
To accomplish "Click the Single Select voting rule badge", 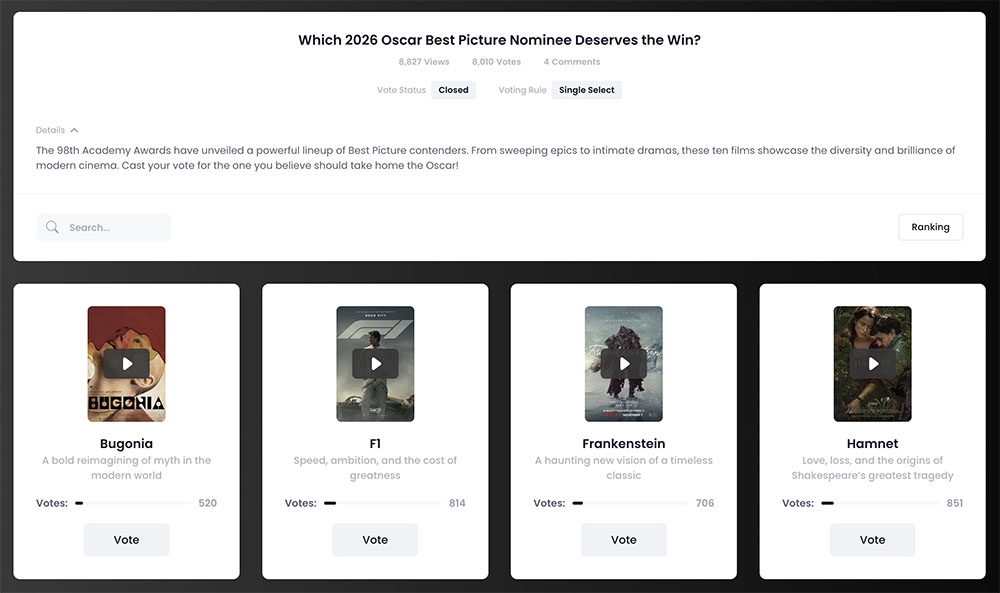I will (x=587, y=90).
